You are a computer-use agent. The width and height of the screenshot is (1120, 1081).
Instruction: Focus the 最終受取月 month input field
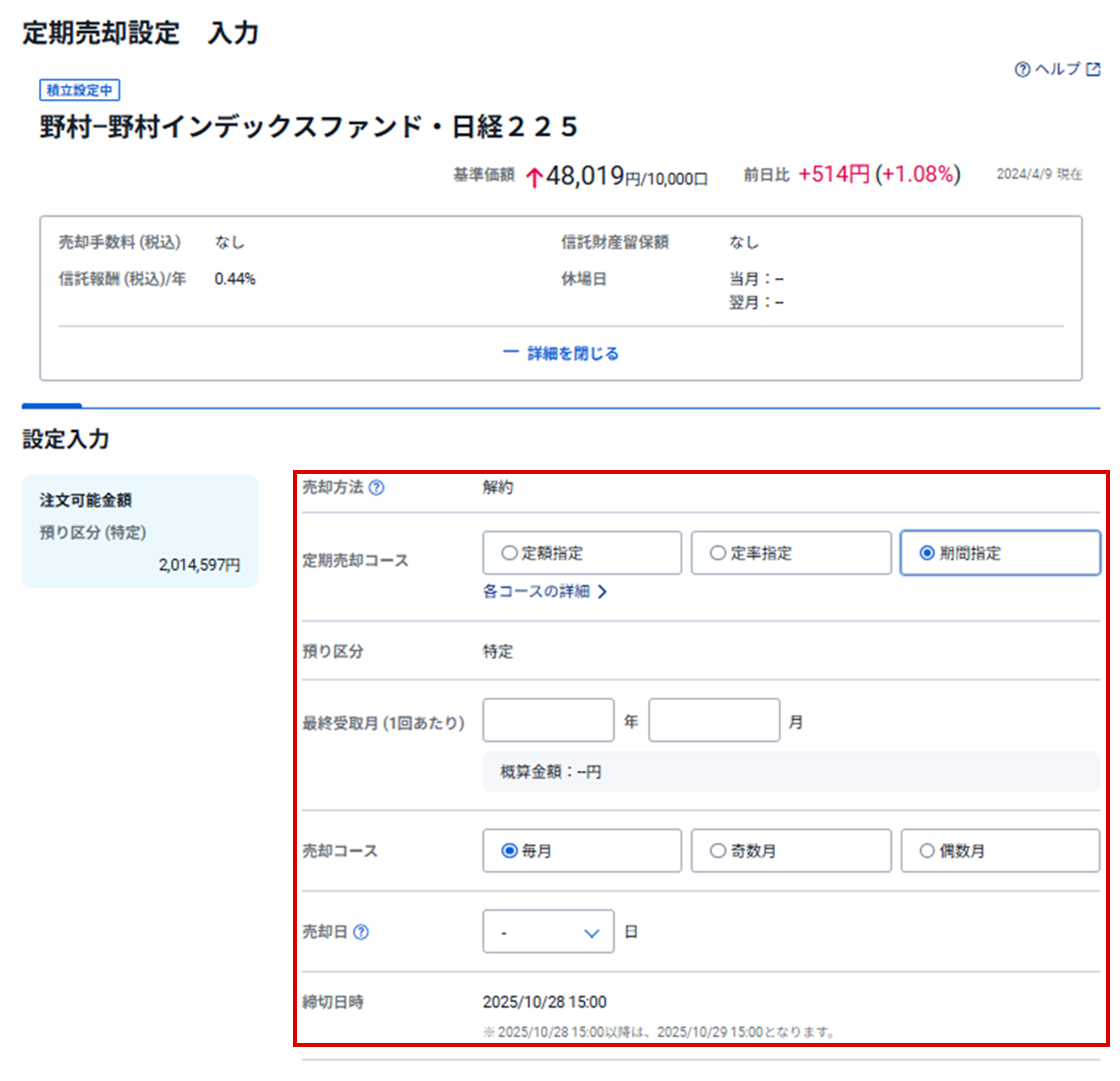coord(714,720)
